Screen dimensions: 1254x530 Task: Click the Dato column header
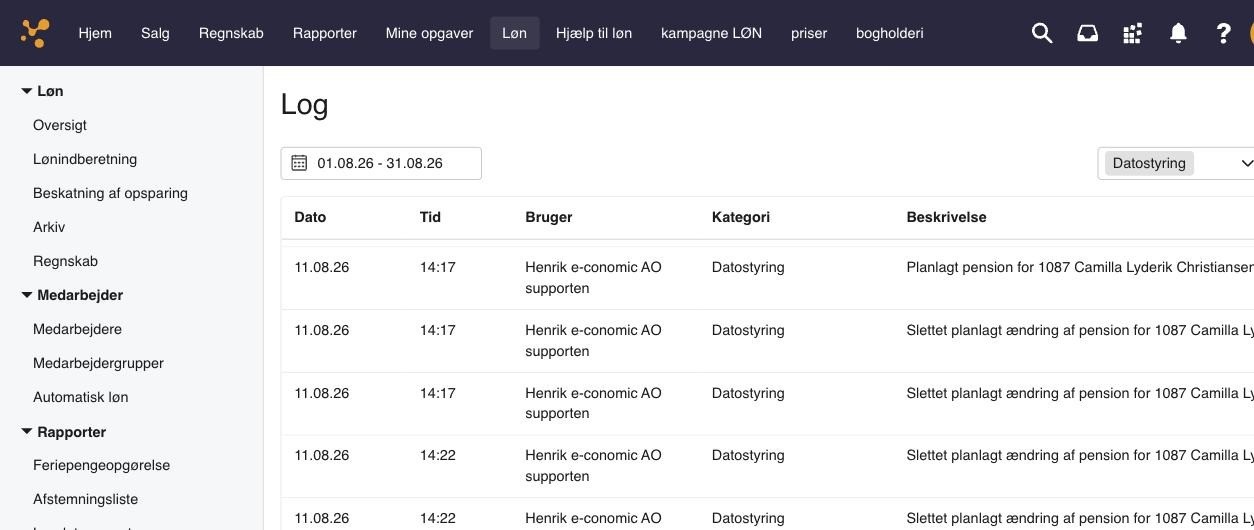pos(310,217)
